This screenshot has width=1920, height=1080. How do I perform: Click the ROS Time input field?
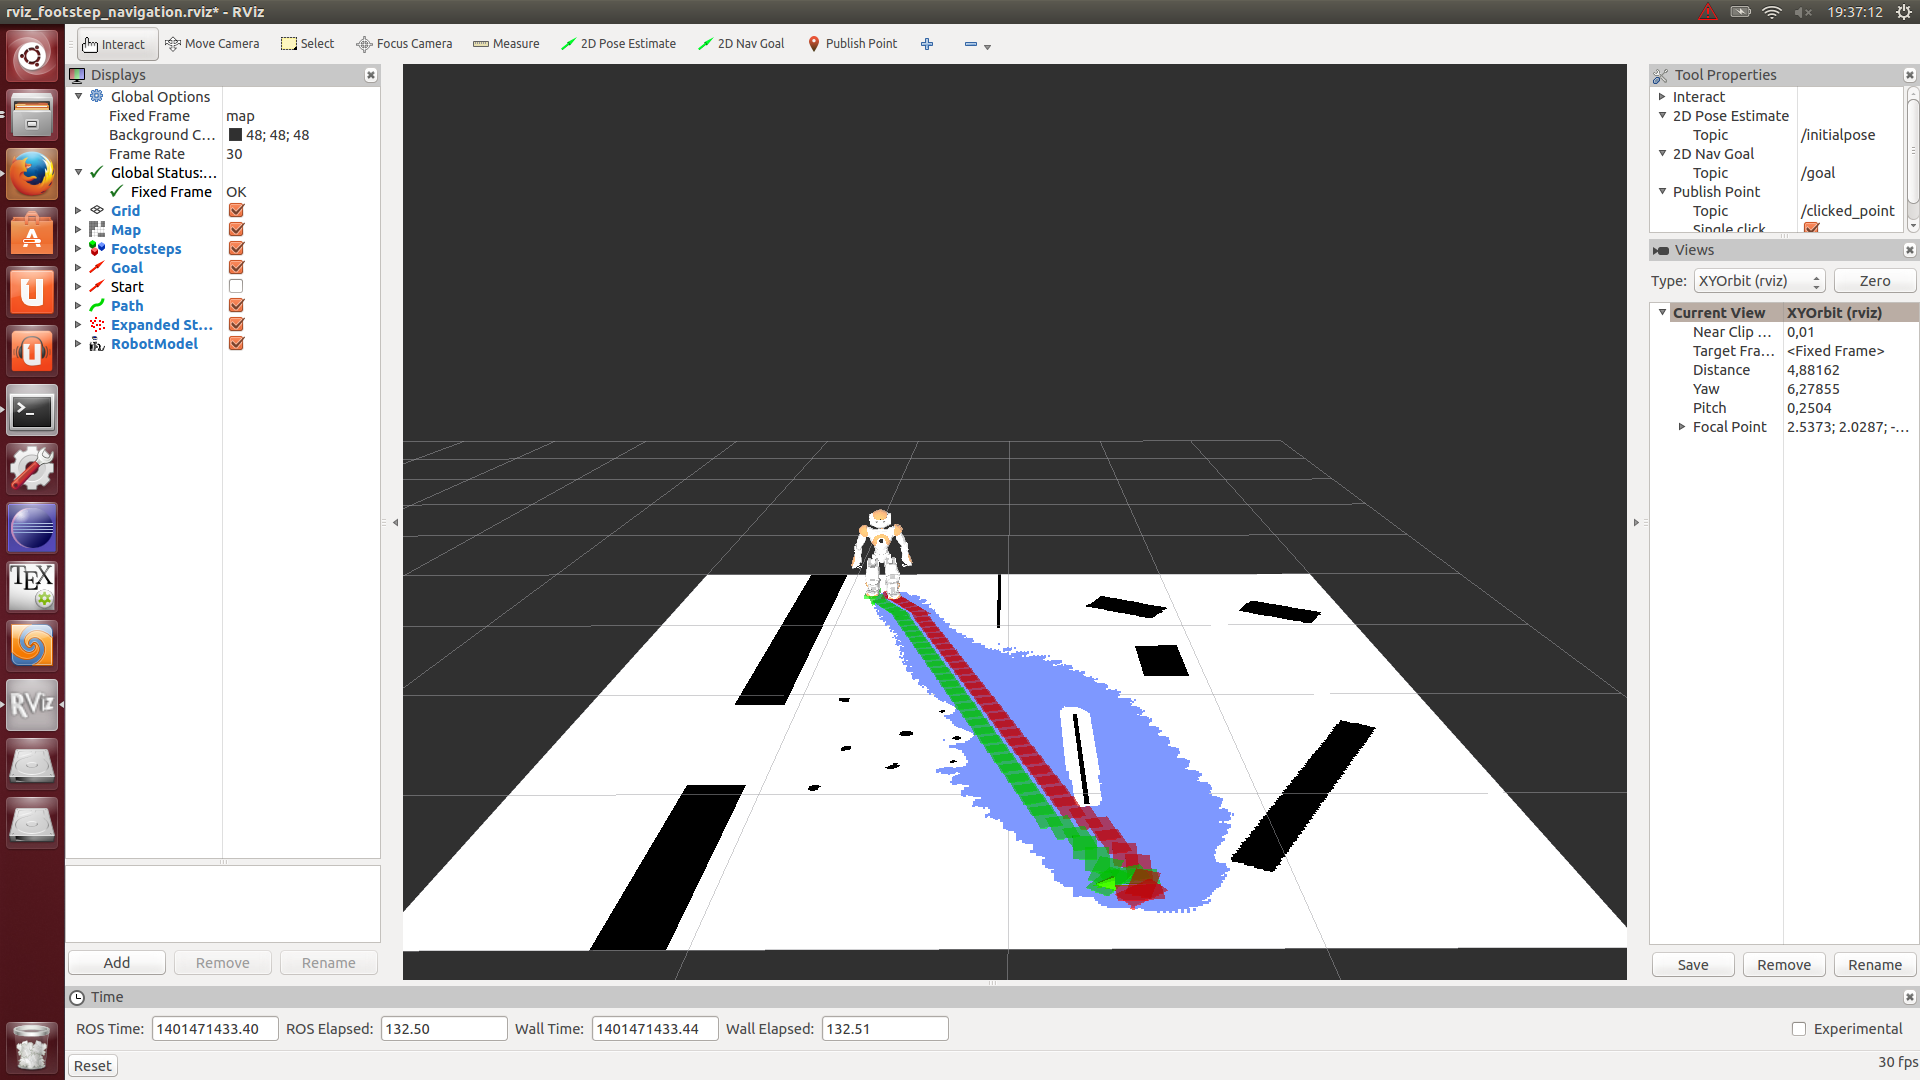(211, 1029)
